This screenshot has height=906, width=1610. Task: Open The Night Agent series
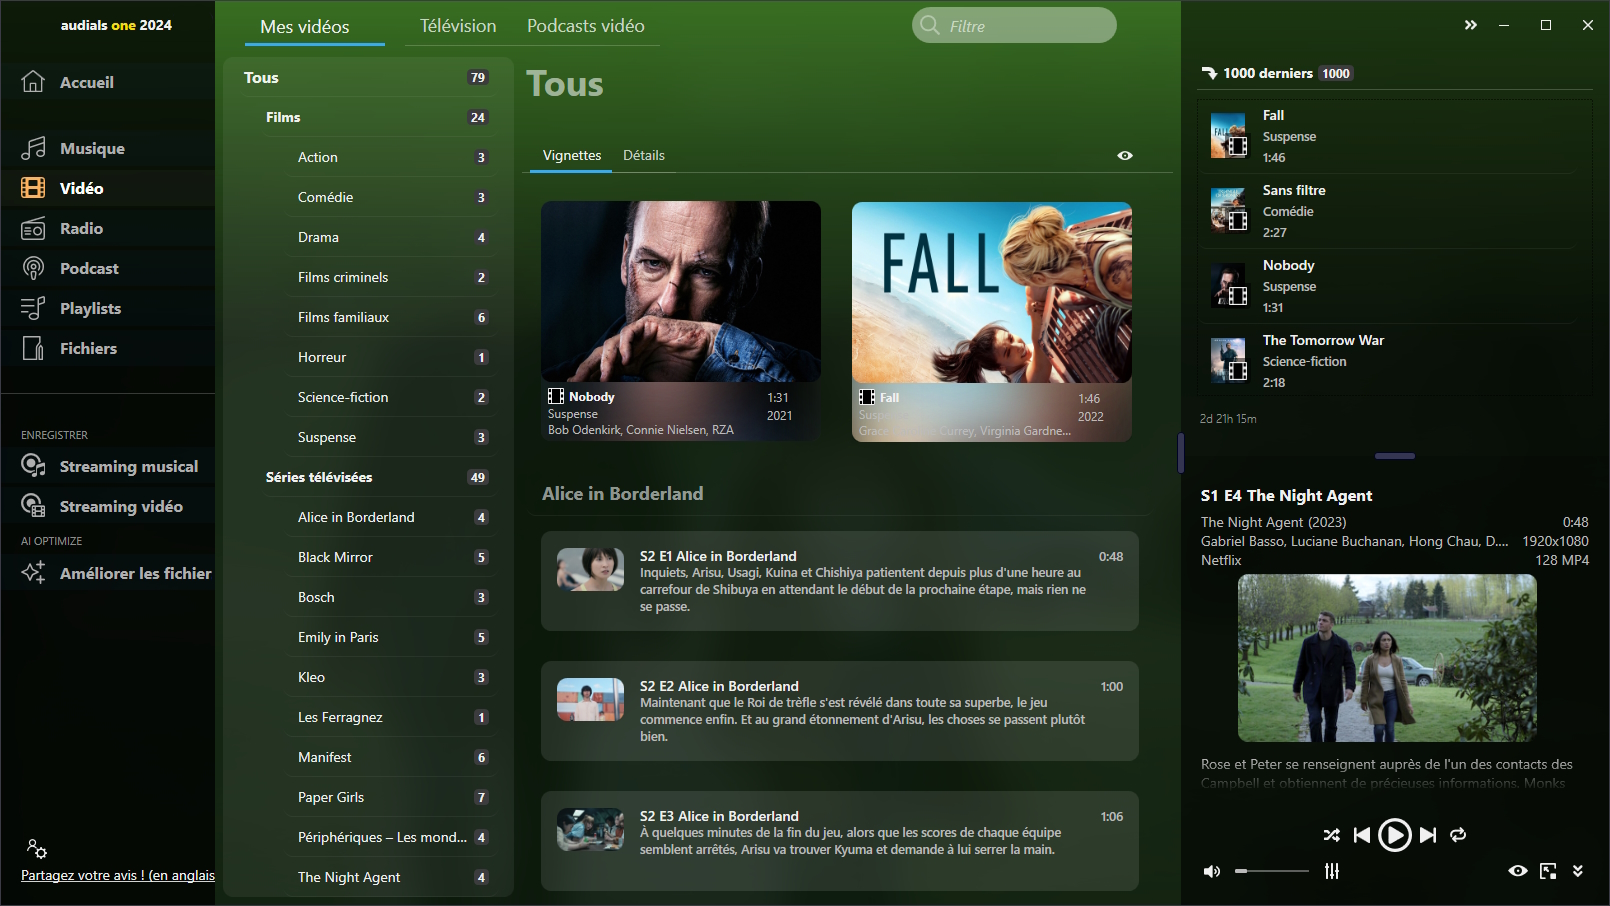coord(392,877)
